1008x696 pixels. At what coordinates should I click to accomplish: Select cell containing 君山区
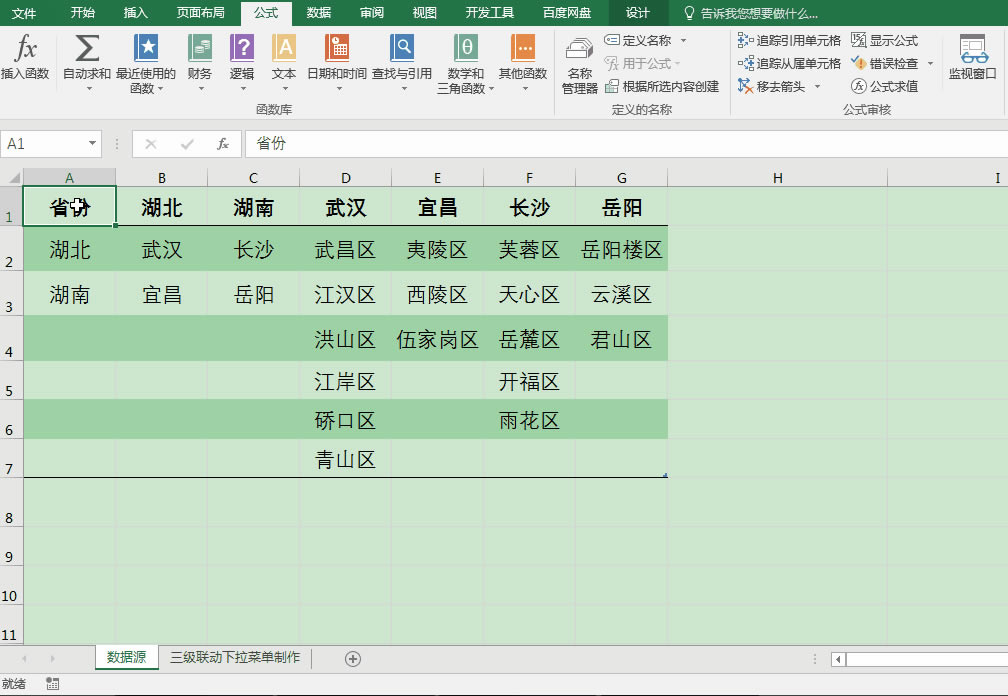(x=622, y=339)
